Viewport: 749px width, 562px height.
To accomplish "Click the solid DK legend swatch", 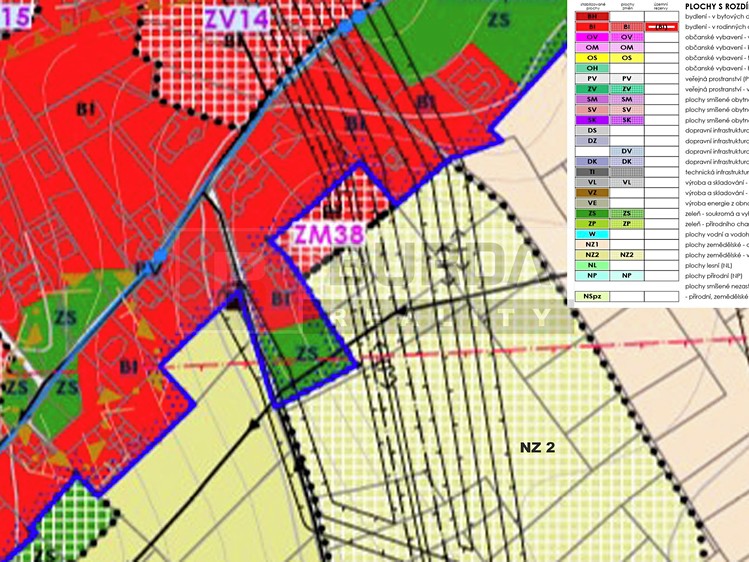I will [592, 161].
